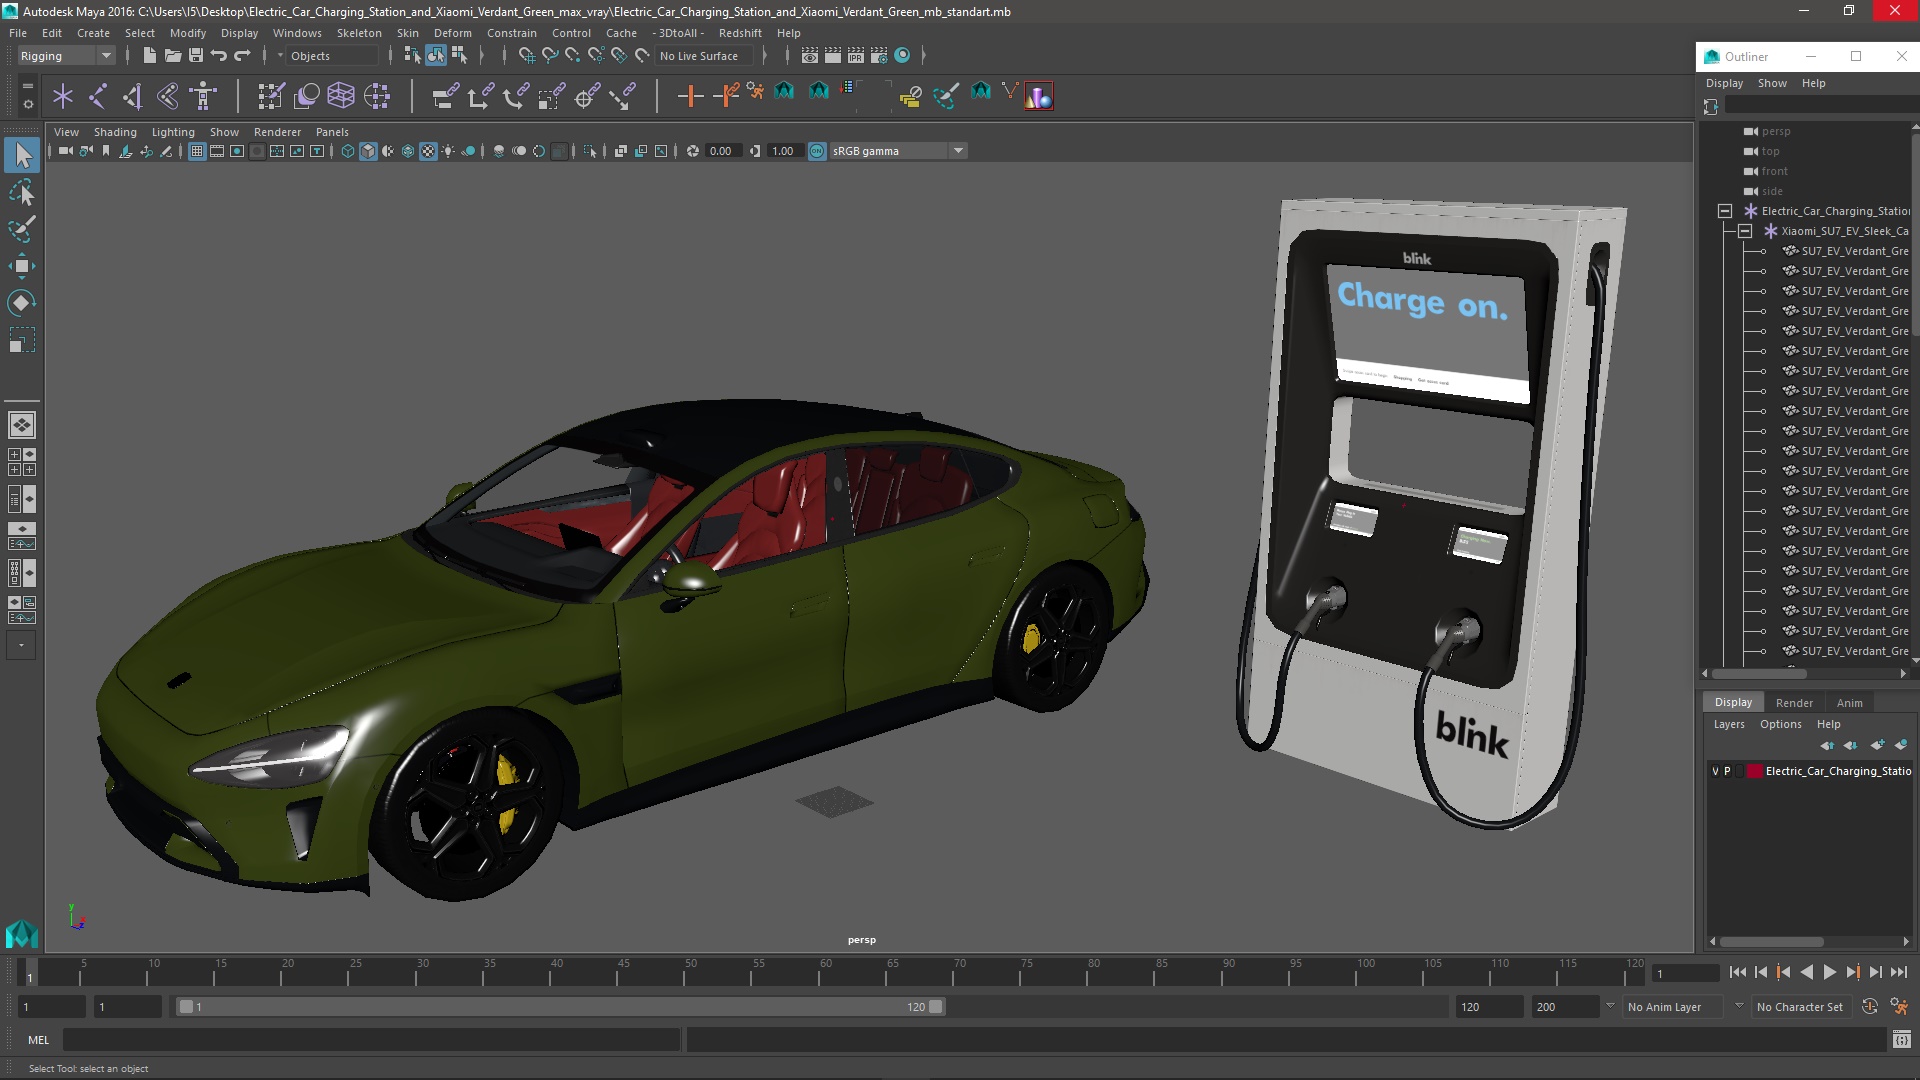Open the Script Editor icon at bottom right
Viewport: 1920px width, 1080px height.
[x=1901, y=1040]
